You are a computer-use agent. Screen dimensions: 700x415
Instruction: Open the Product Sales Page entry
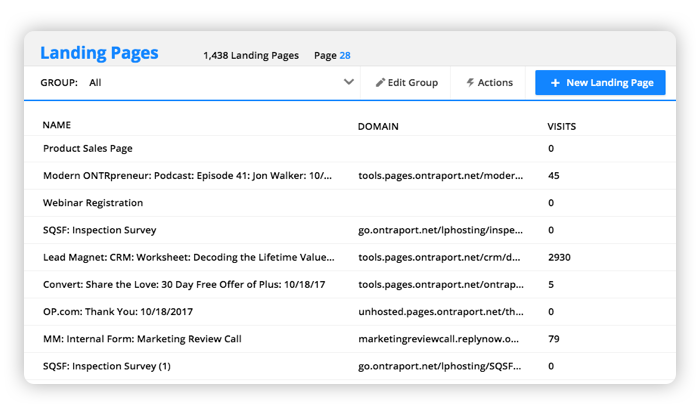[x=88, y=149]
